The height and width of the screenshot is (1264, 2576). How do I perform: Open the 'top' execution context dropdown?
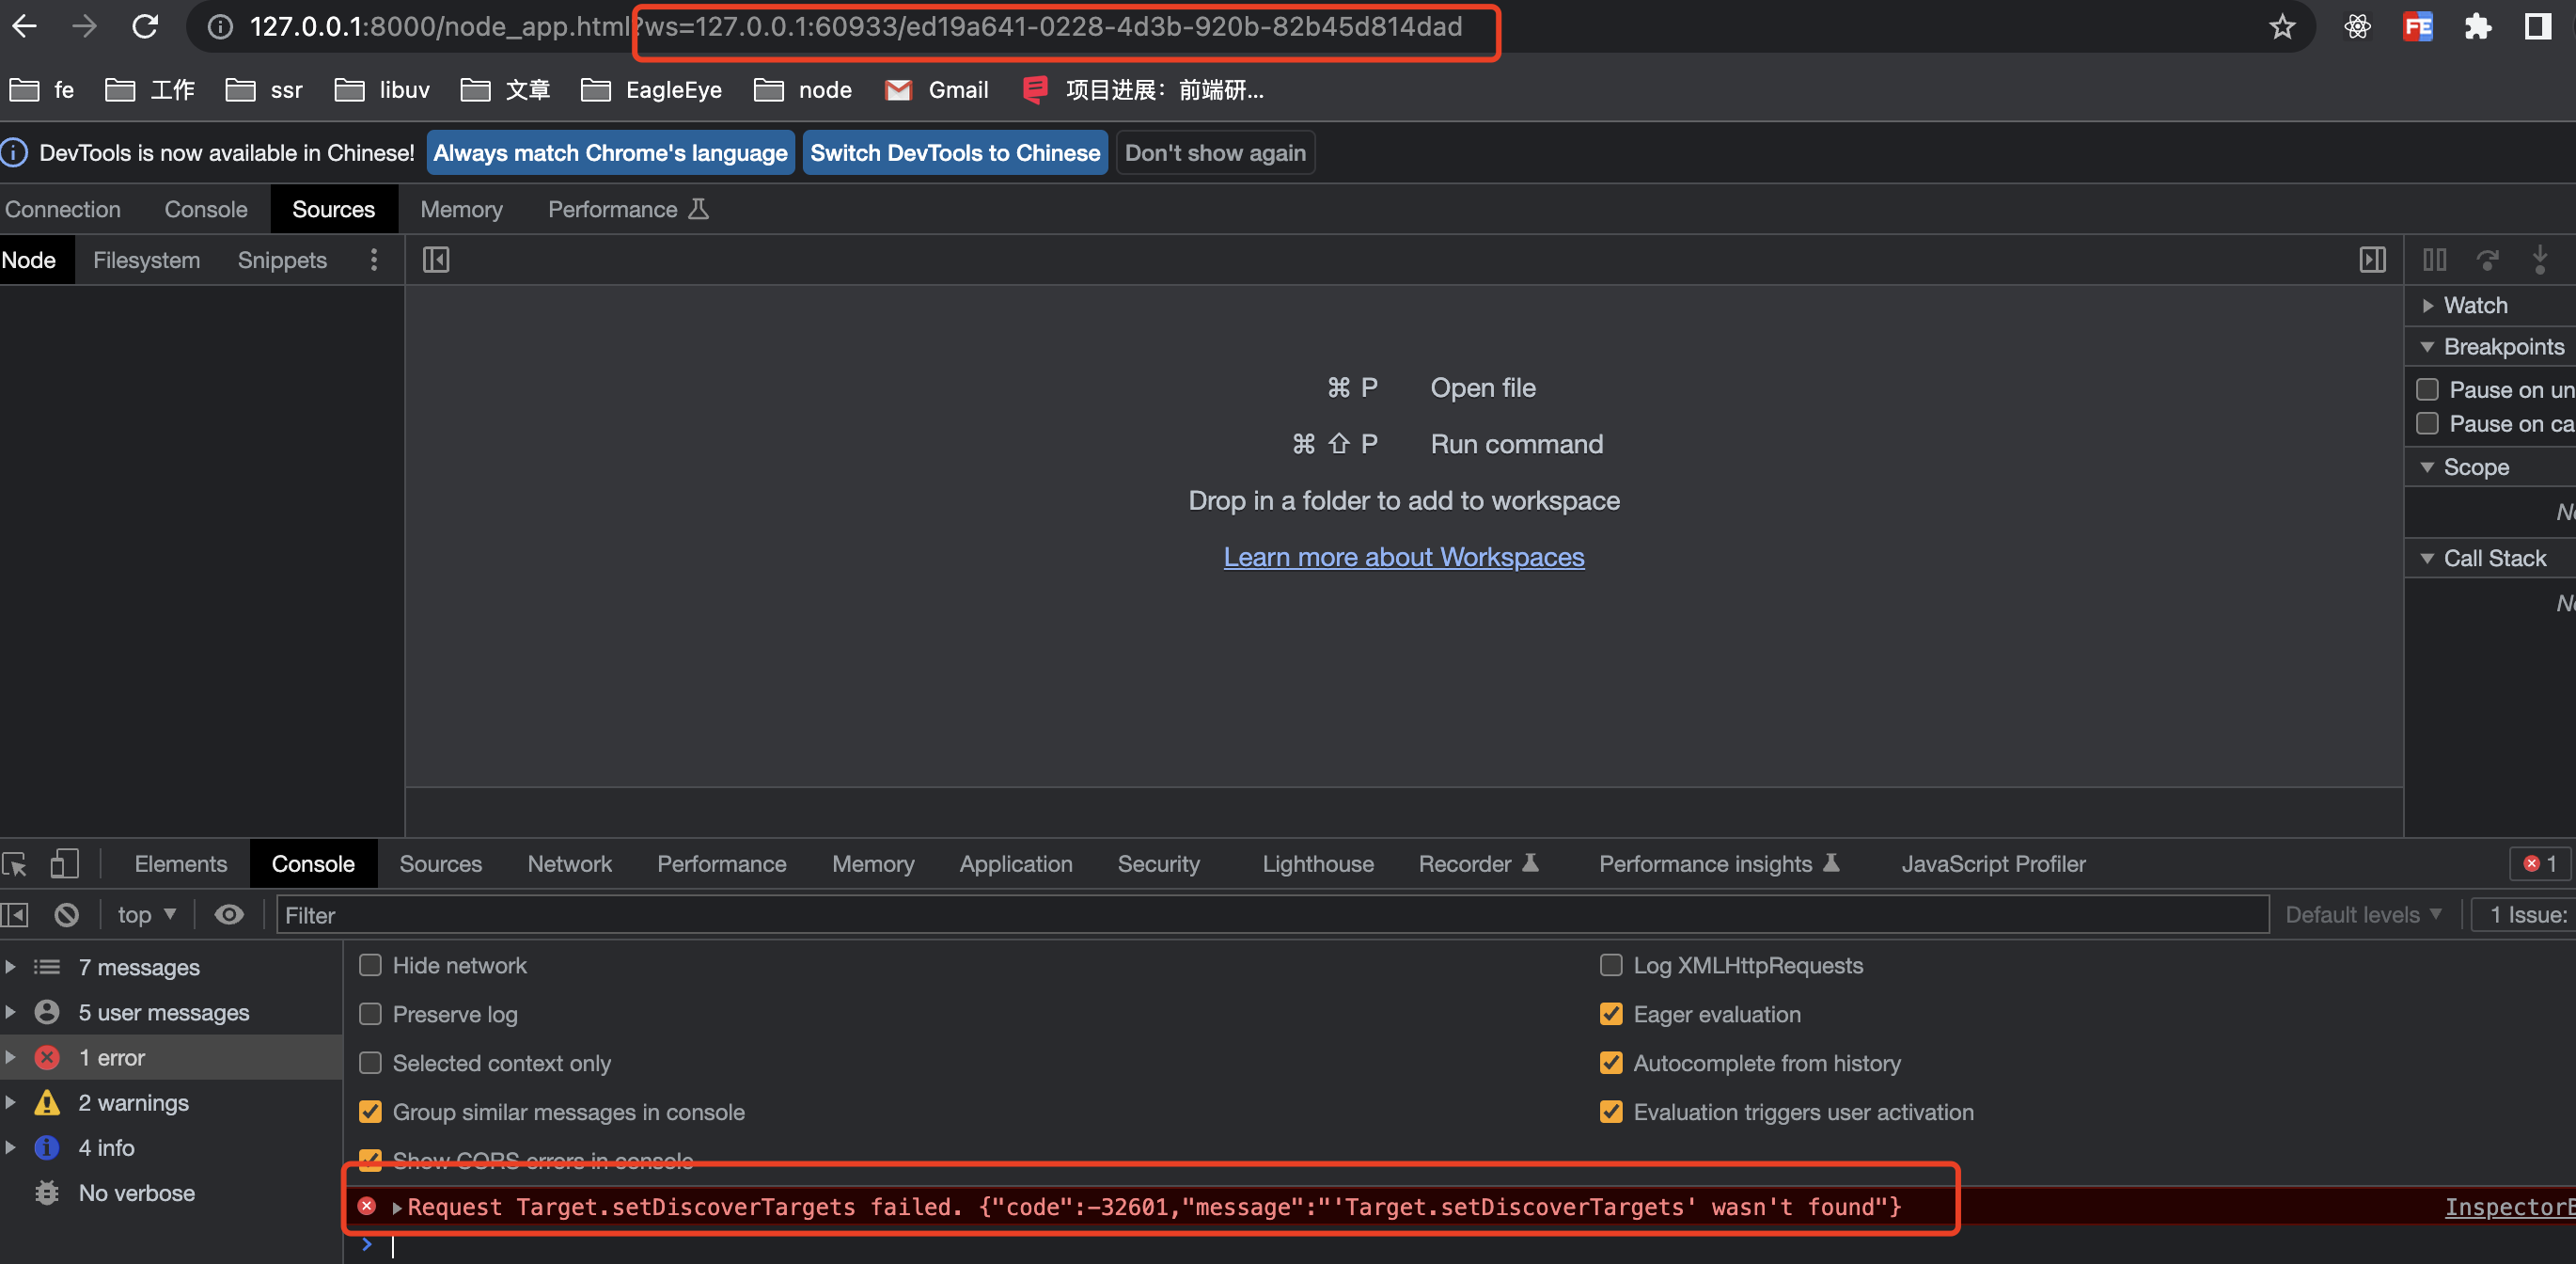pyautogui.click(x=146, y=914)
